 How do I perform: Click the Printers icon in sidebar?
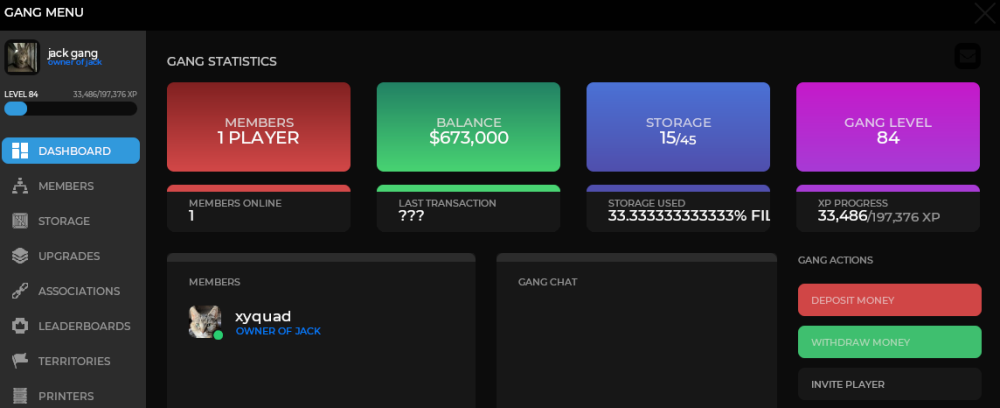coord(20,396)
